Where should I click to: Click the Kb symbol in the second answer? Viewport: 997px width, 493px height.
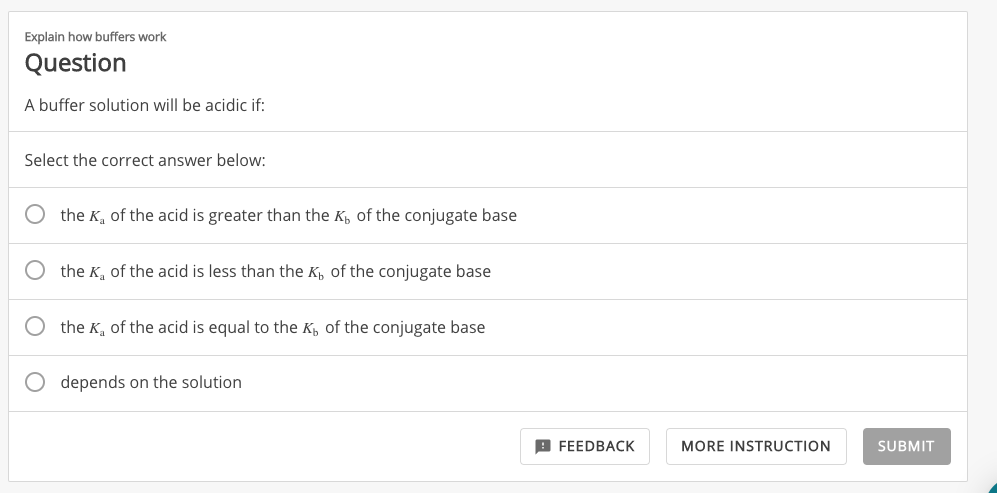[316, 272]
